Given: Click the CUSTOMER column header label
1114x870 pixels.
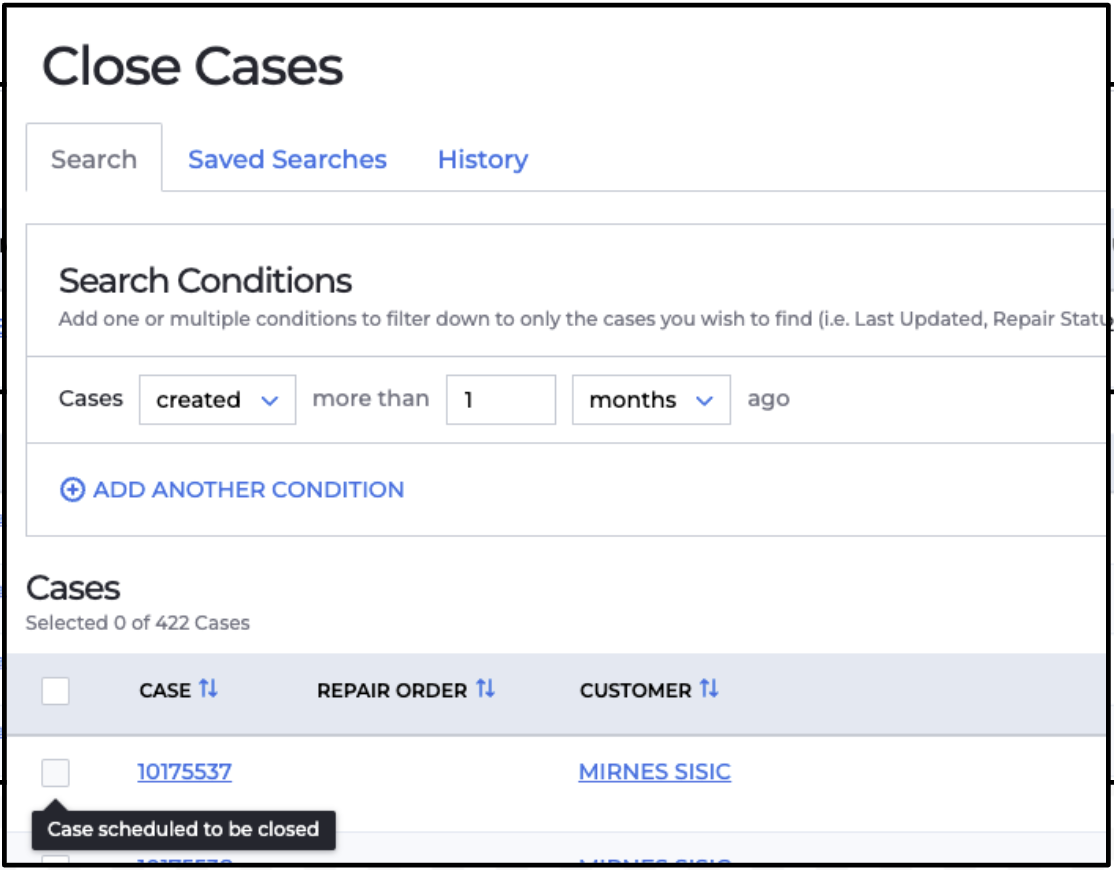Looking at the screenshot, I should [x=635, y=690].
